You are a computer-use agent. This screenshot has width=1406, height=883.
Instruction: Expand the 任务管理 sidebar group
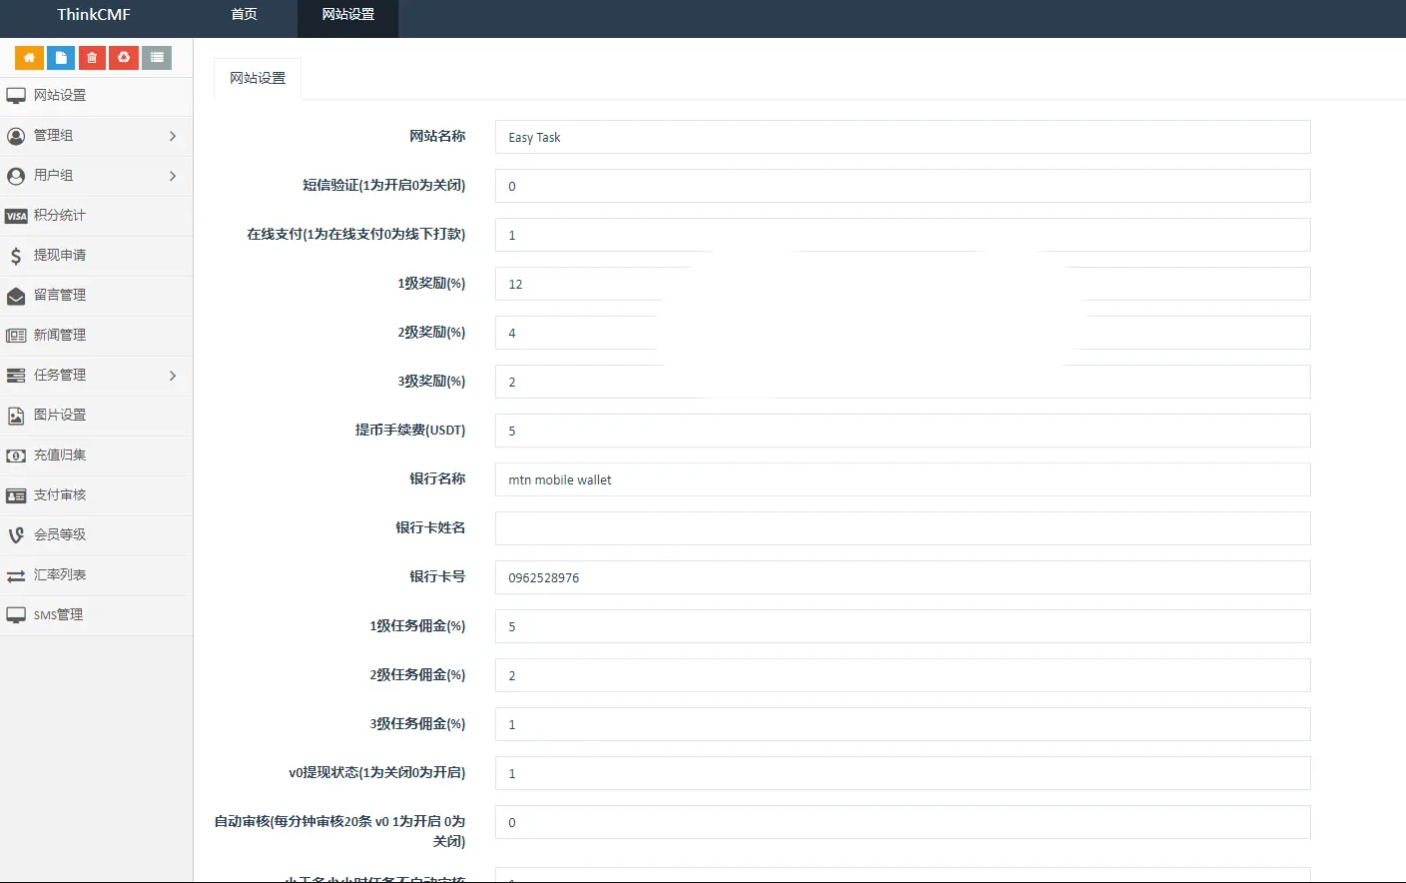coord(96,376)
